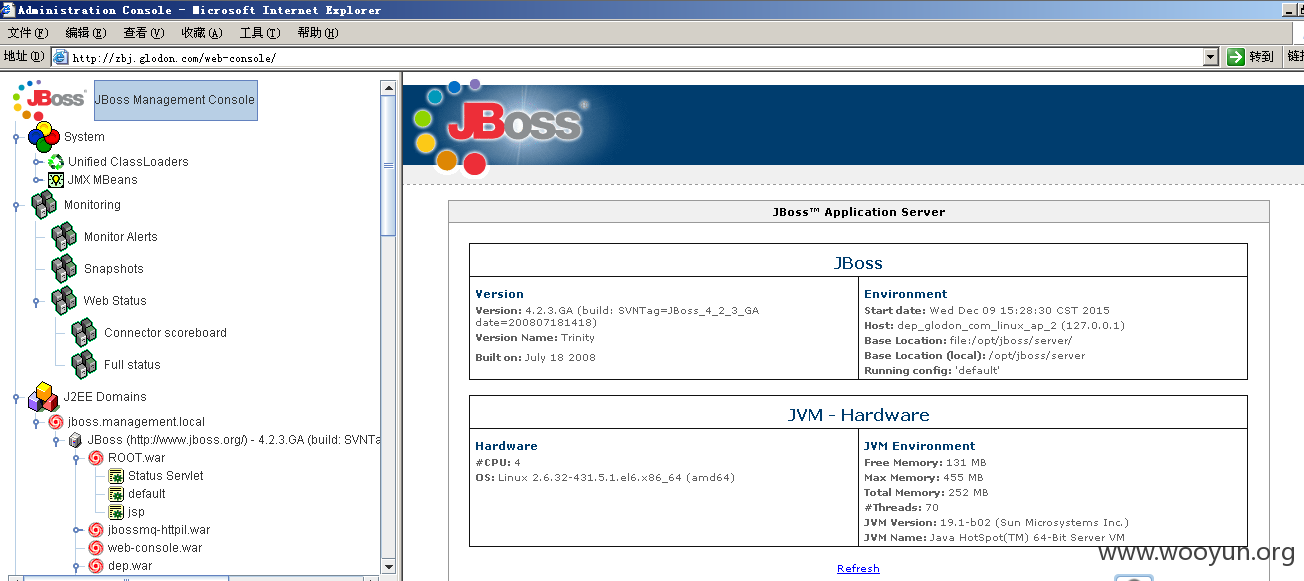This screenshot has width=1304, height=581.
Task: Select the dep.war icon
Action: coord(96,566)
